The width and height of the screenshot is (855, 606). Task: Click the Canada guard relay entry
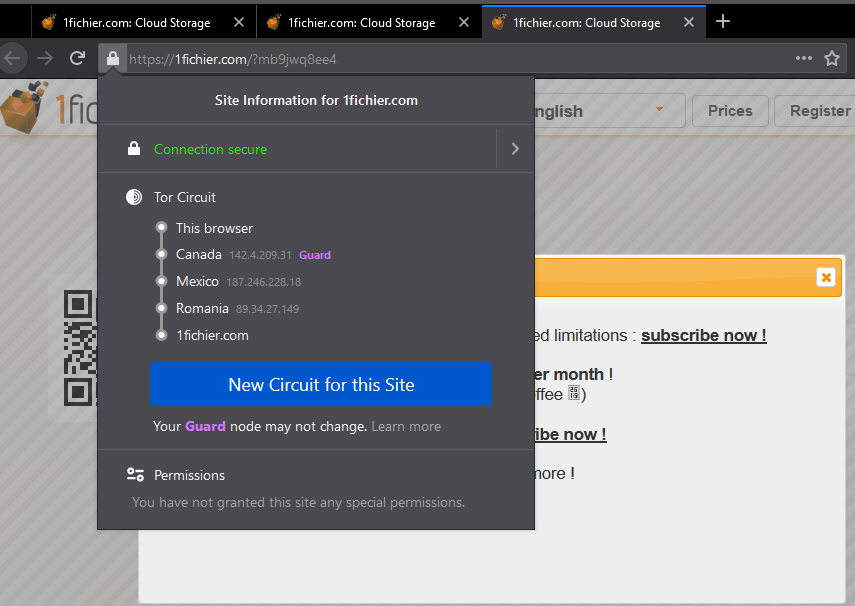[x=254, y=255]
